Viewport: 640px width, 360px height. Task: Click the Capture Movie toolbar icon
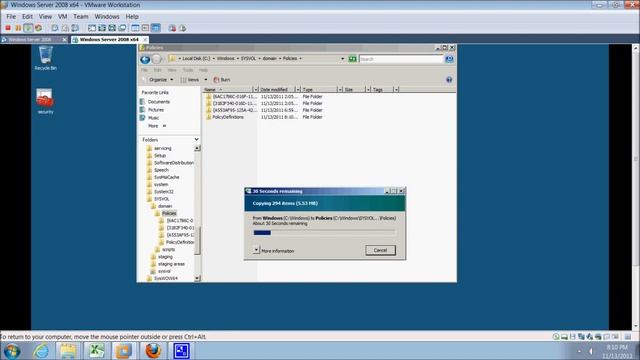point(182,28)
